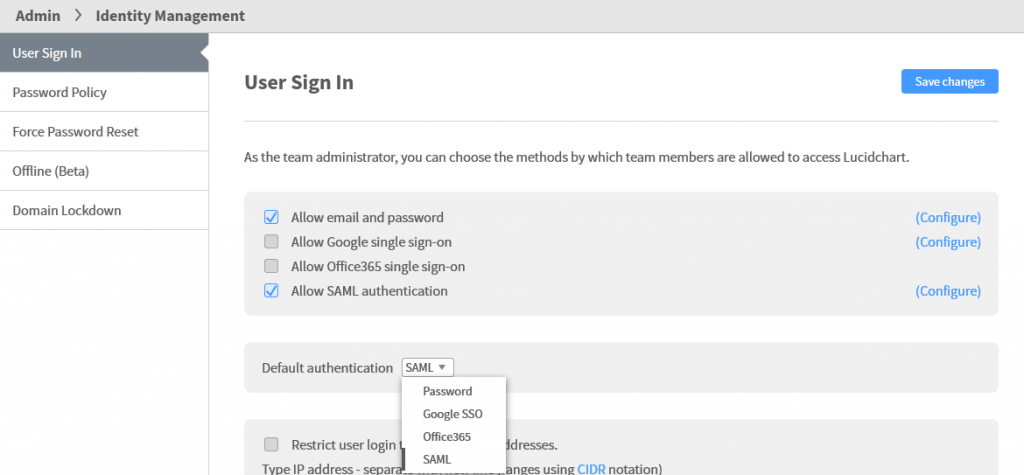
Task: Select User Sign In sidebar item
Action: click(x=104, y=53)
